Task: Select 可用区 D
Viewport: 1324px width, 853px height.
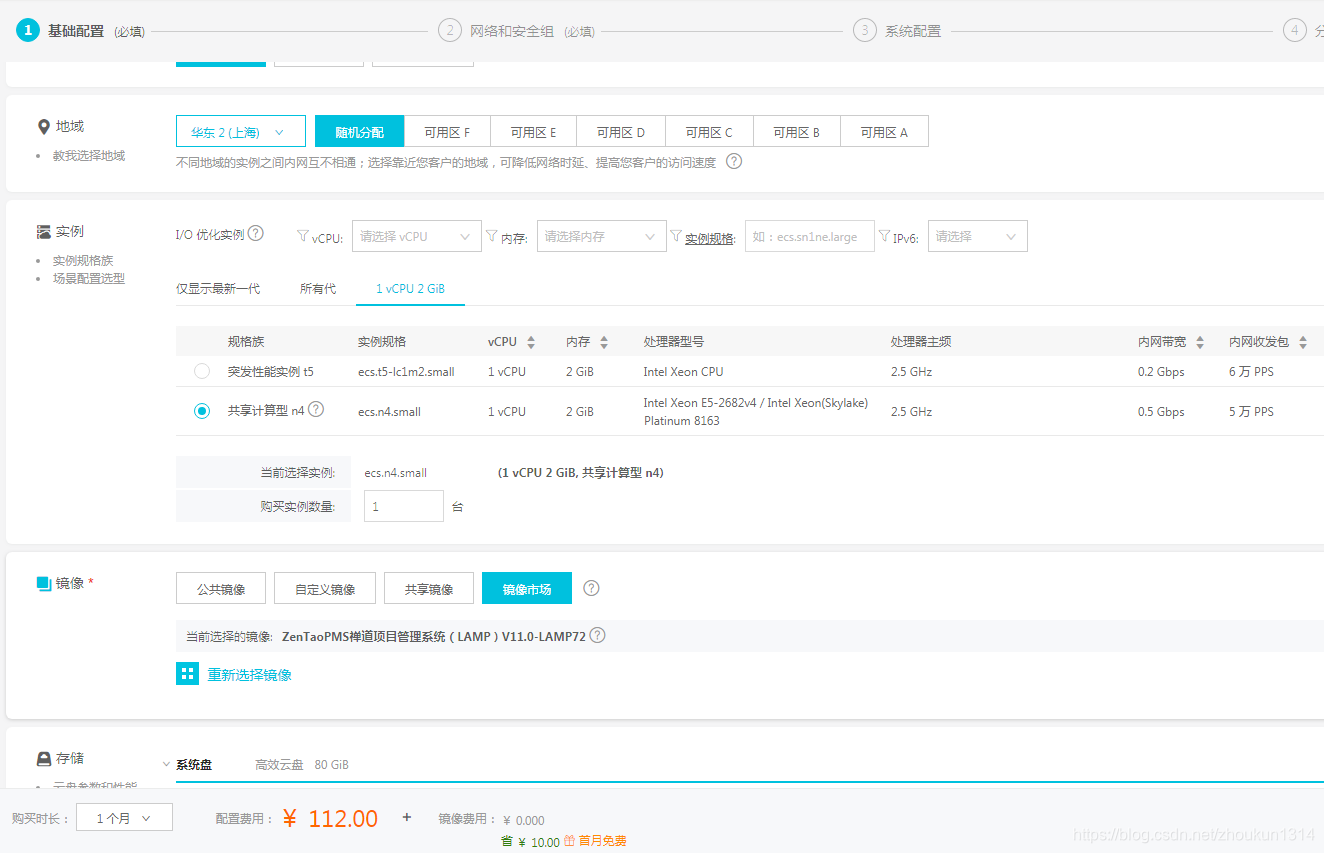Action: click(621, 132)
